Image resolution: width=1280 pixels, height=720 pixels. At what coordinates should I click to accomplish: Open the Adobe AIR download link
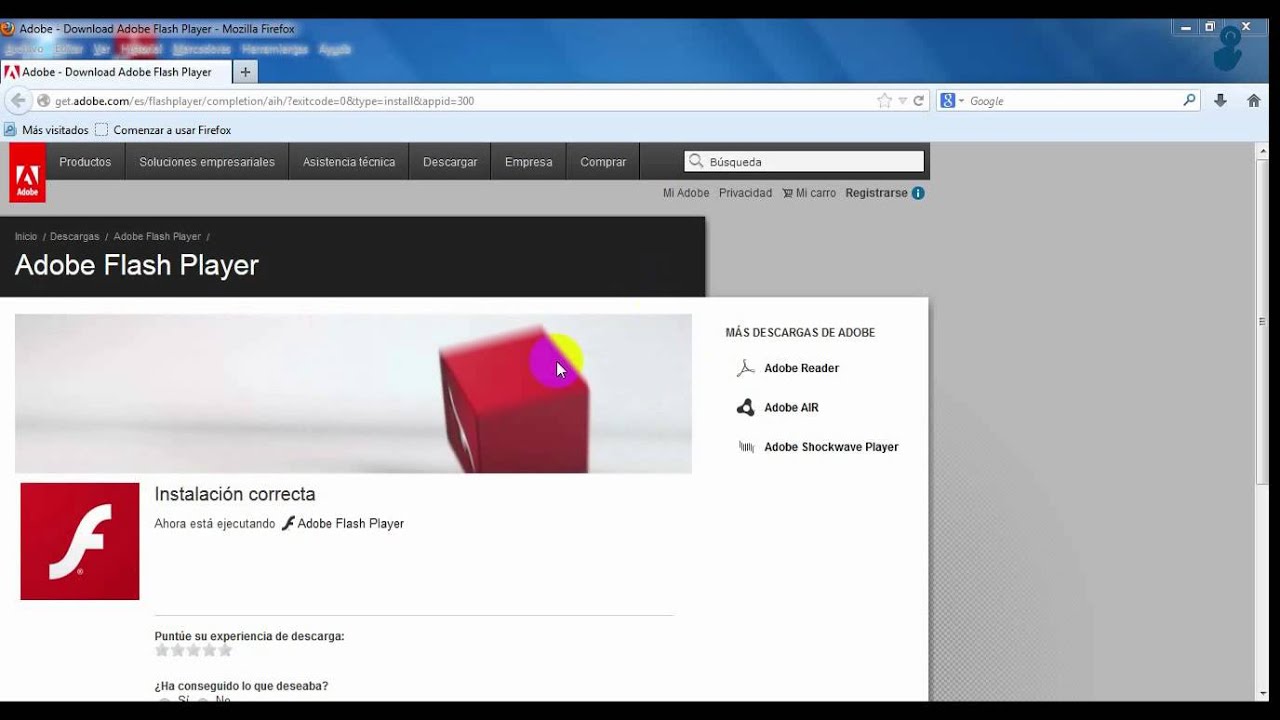click(x=791, y=407)
